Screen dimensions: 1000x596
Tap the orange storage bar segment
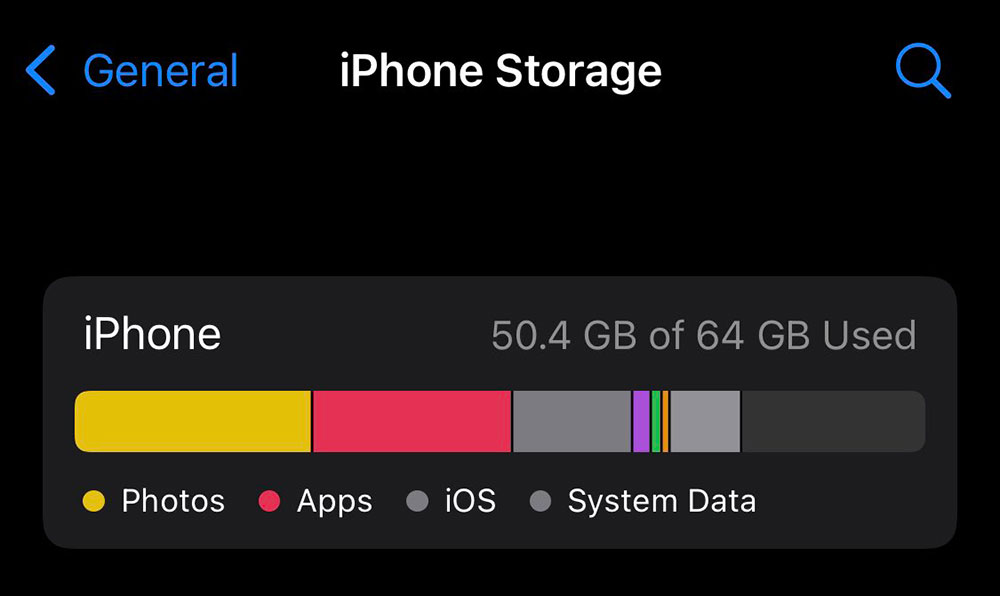(x=665, y=421)
